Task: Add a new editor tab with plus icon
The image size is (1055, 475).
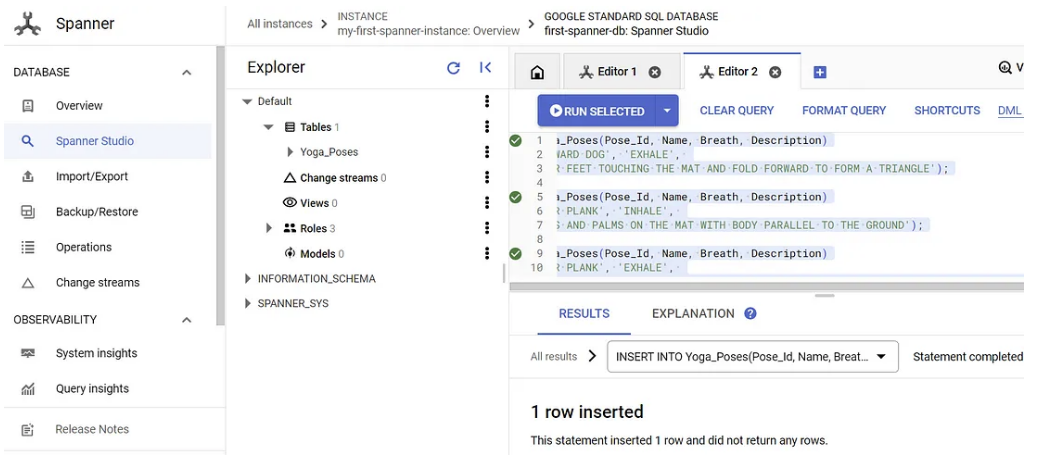Action: 820,72
